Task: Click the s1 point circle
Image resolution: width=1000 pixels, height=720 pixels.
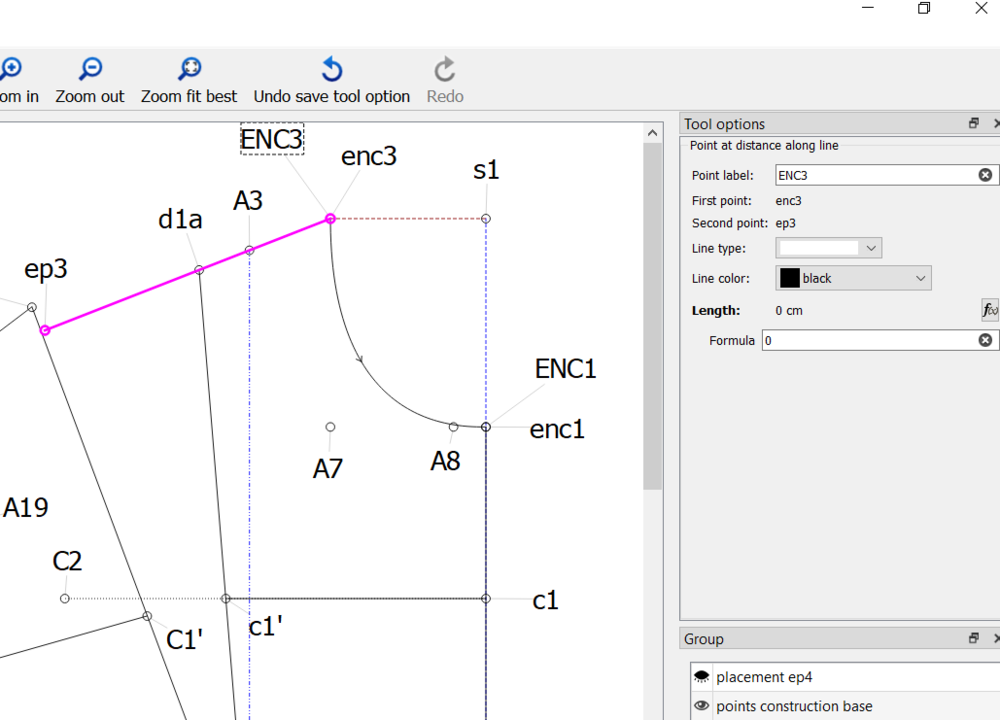Action: pyautogui.click(x=486, y=219)
